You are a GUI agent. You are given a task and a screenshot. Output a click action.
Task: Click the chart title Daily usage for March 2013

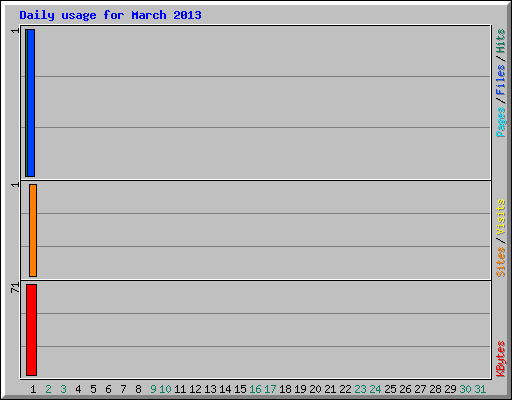pyautogui.click(x=110, y=15)
